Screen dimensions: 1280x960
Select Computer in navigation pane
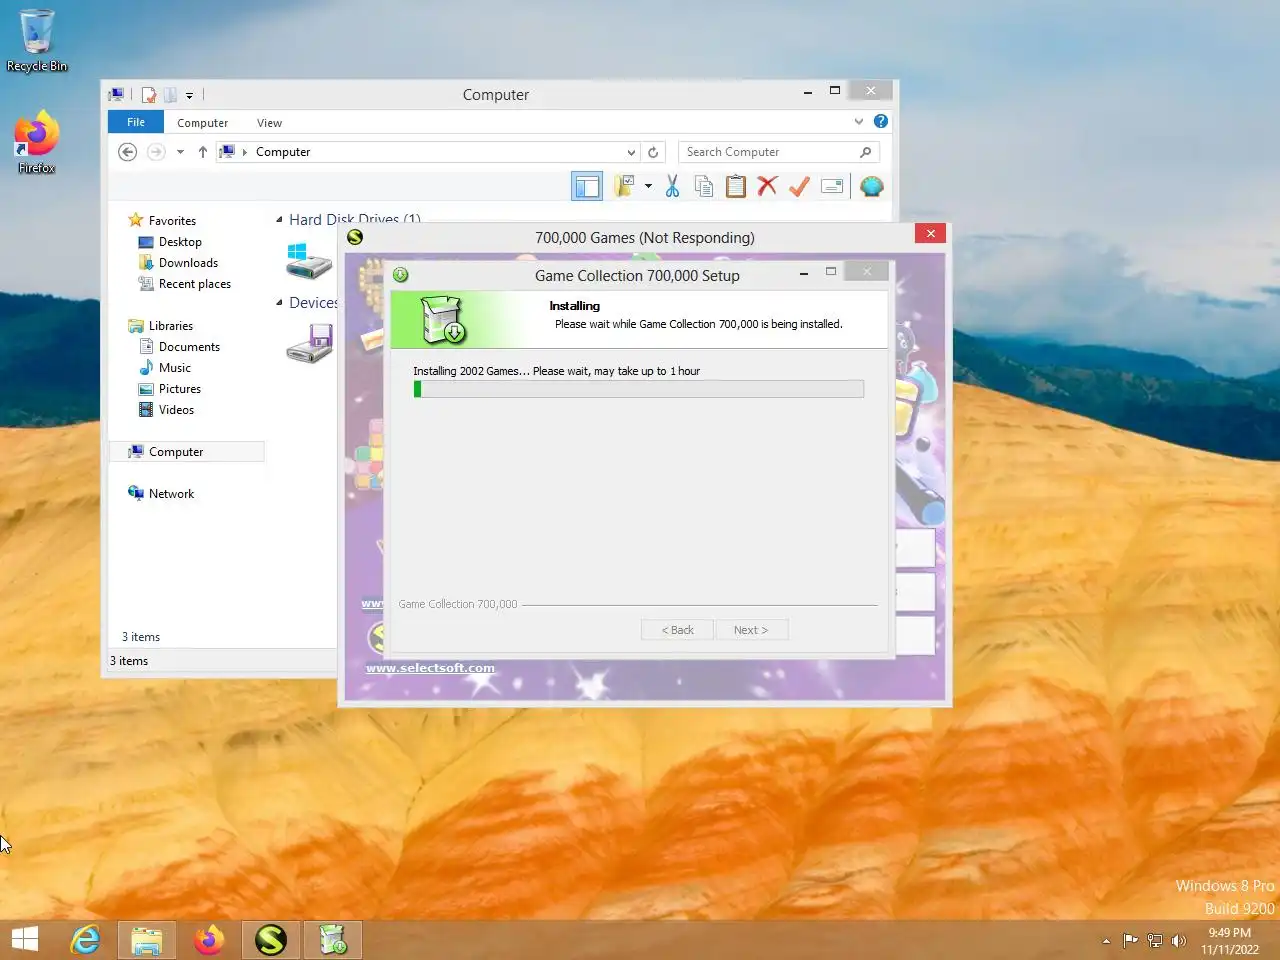[x=176, y=452]
